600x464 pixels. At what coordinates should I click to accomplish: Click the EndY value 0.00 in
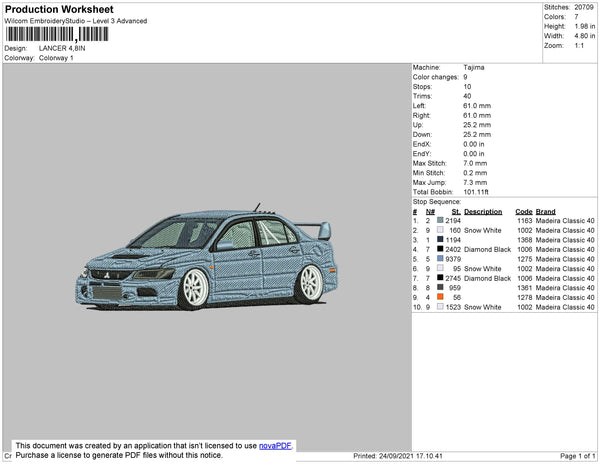[x=474, y=154]
